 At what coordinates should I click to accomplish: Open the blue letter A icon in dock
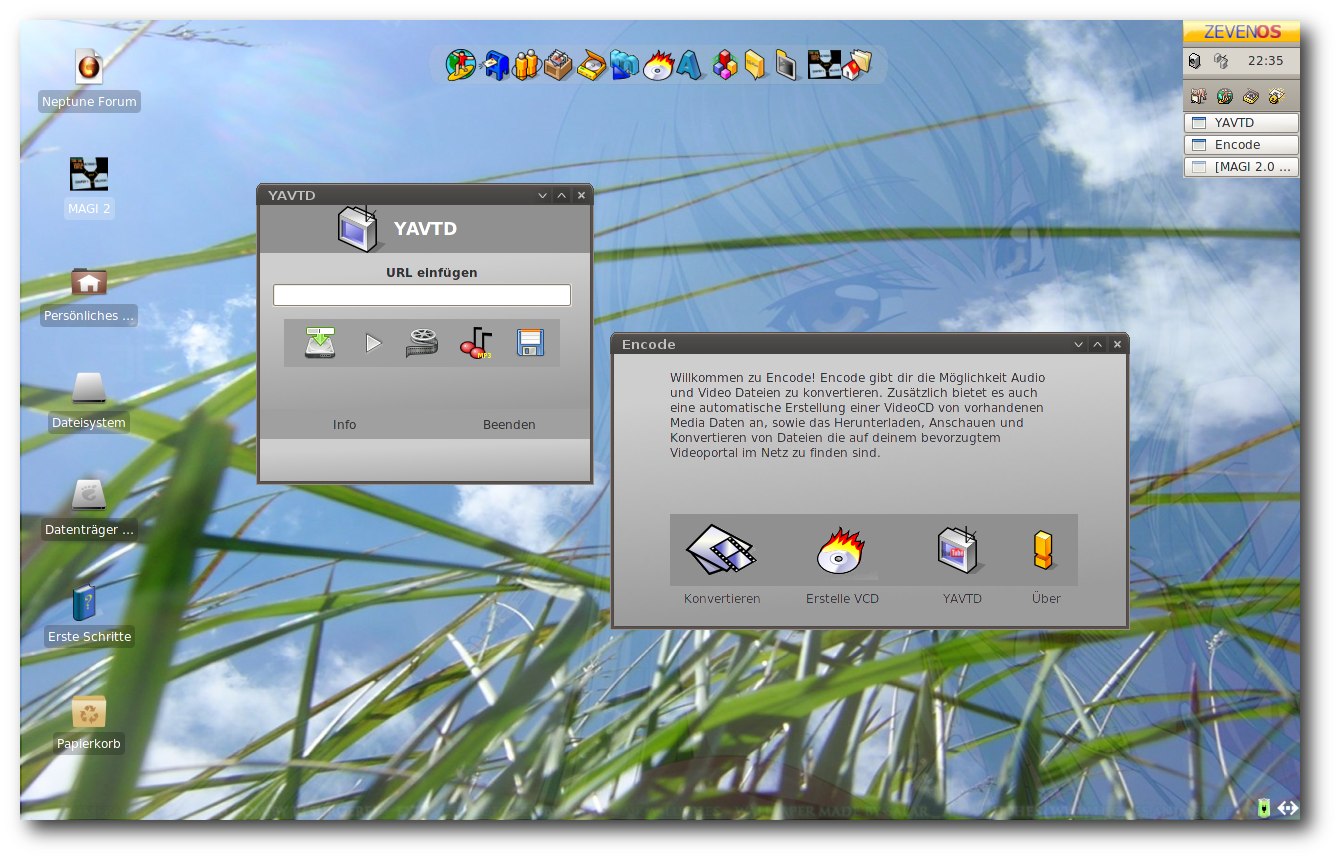pyautogui.click(x=689, y=65)
